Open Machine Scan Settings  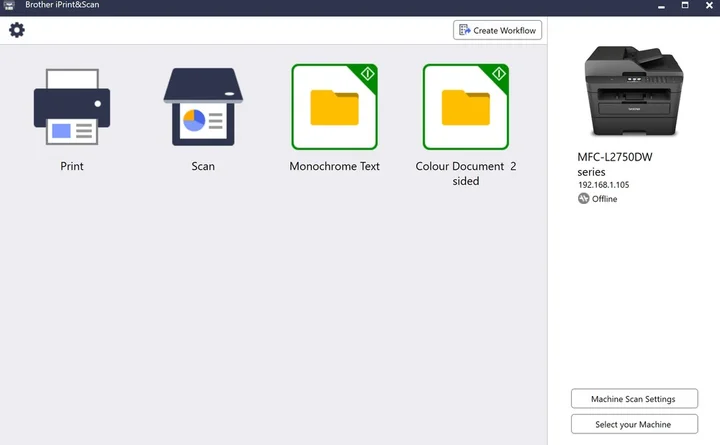tap(634, 399)
